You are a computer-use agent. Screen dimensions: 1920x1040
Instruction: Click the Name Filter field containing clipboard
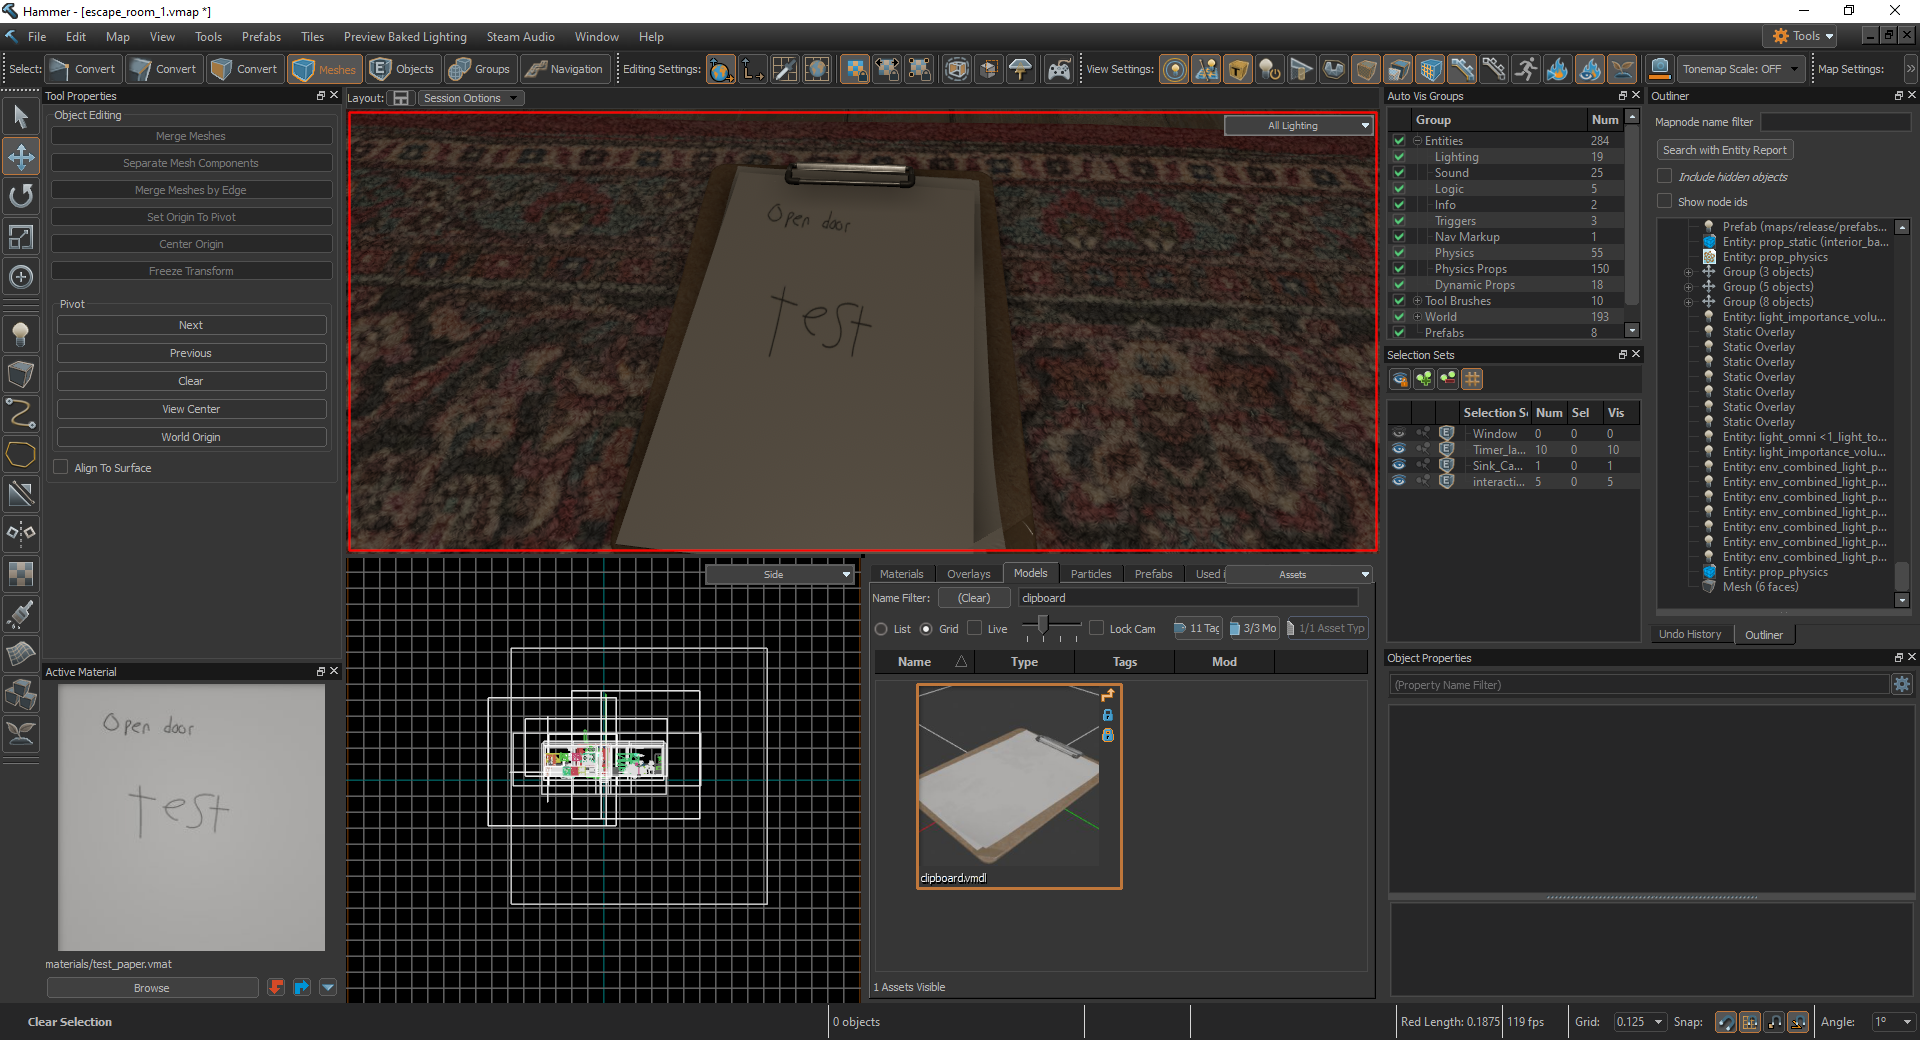pyautogui.click(x=1188, y=598)
